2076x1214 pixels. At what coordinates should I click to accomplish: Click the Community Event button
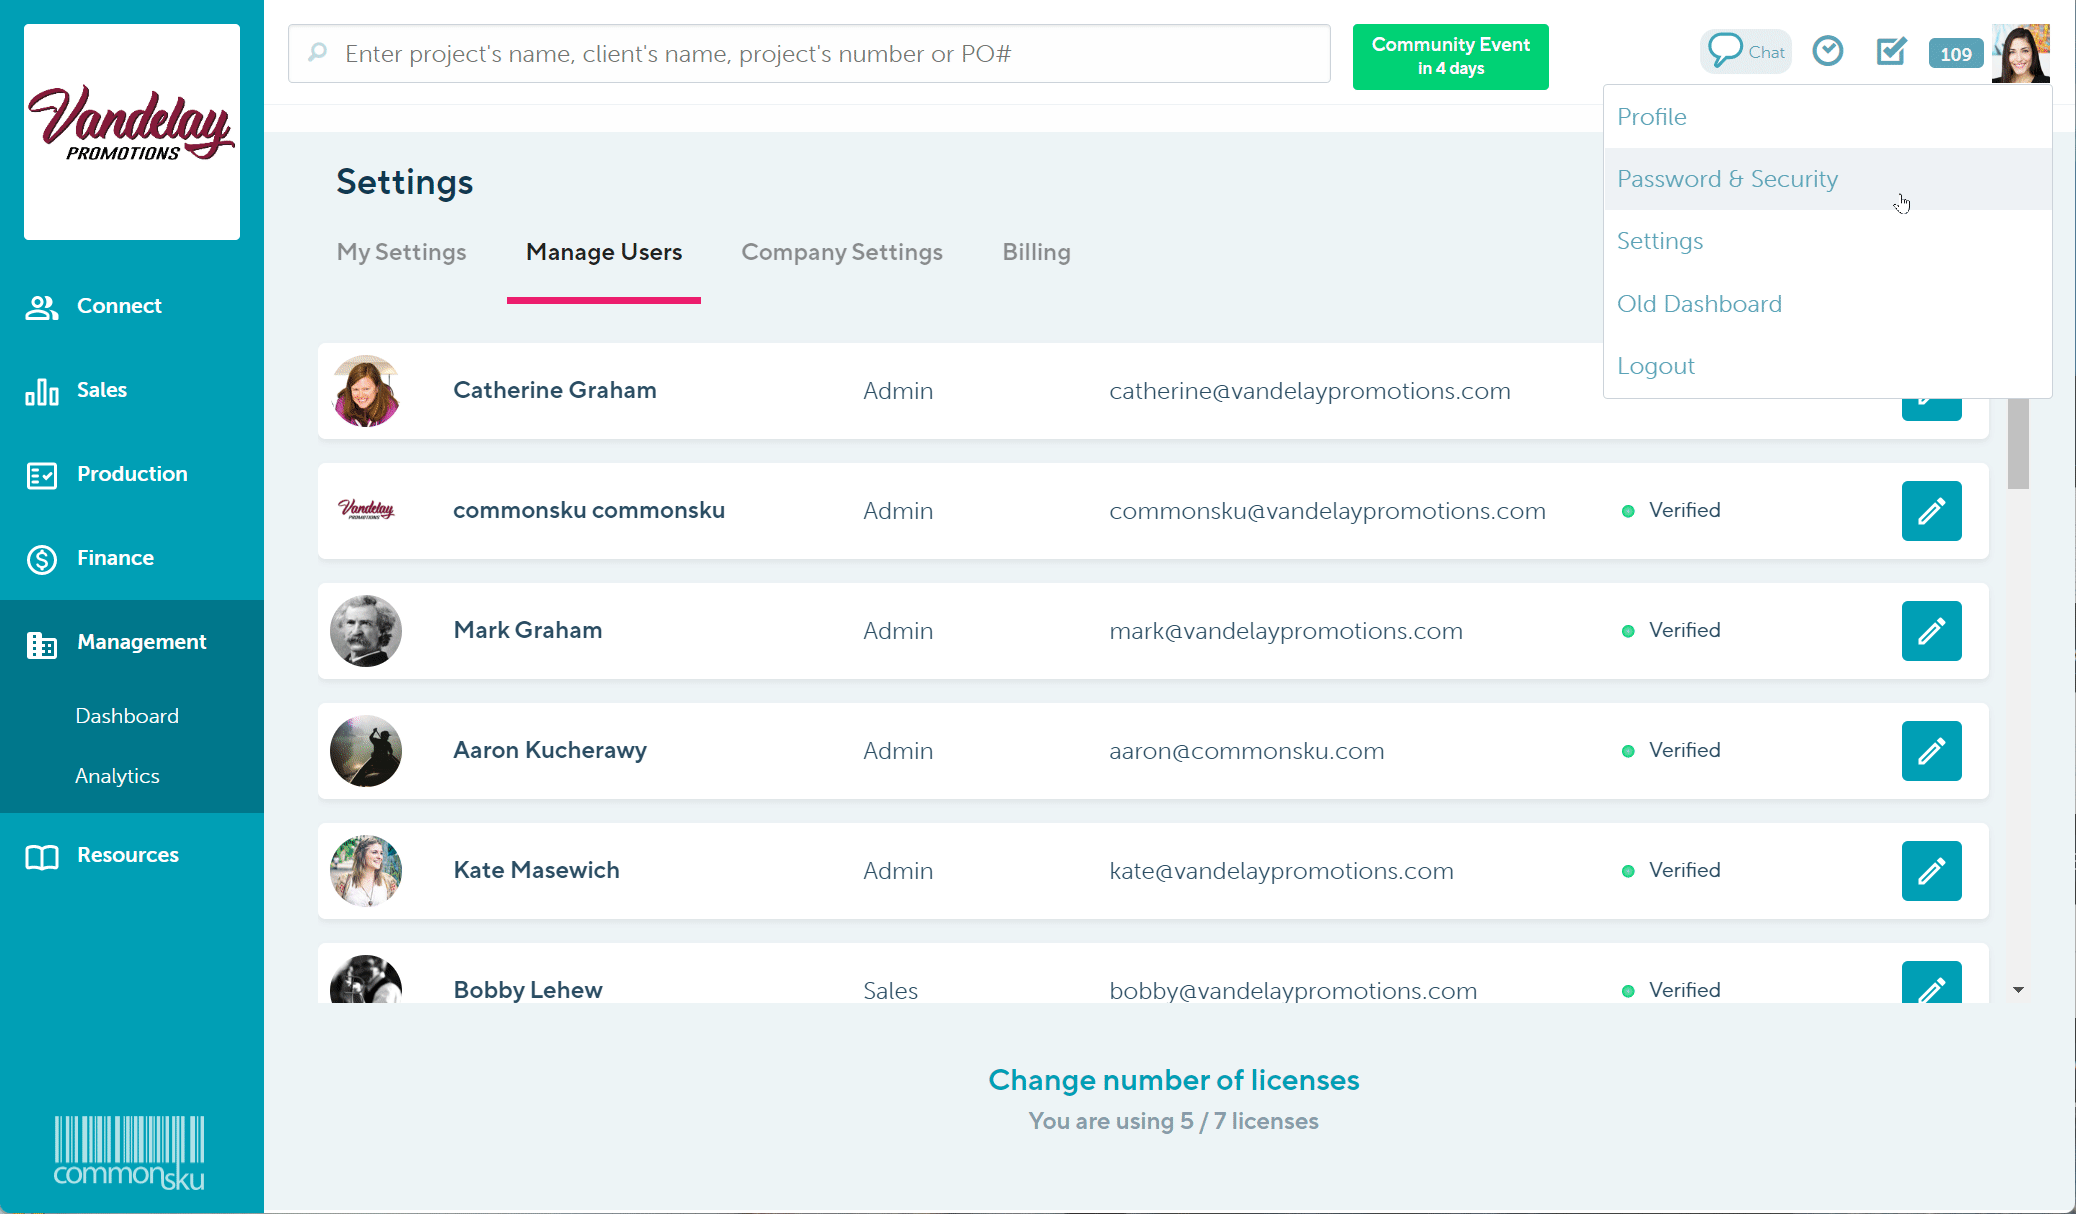1450,57
